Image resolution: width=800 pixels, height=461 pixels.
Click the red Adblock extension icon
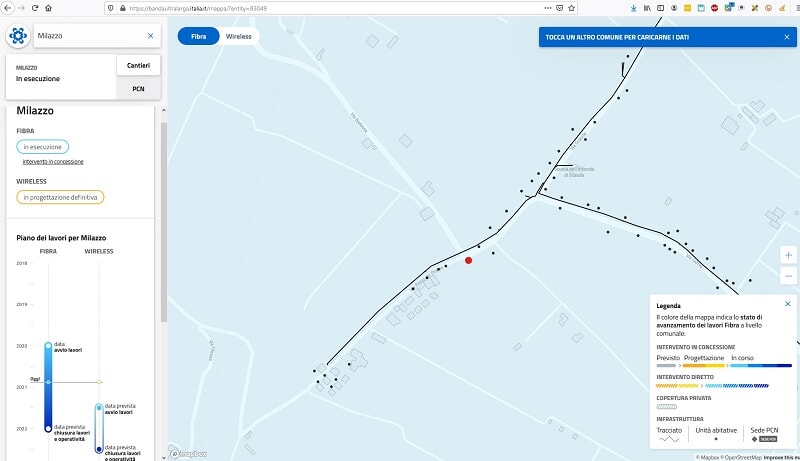[x=714, y=8]
